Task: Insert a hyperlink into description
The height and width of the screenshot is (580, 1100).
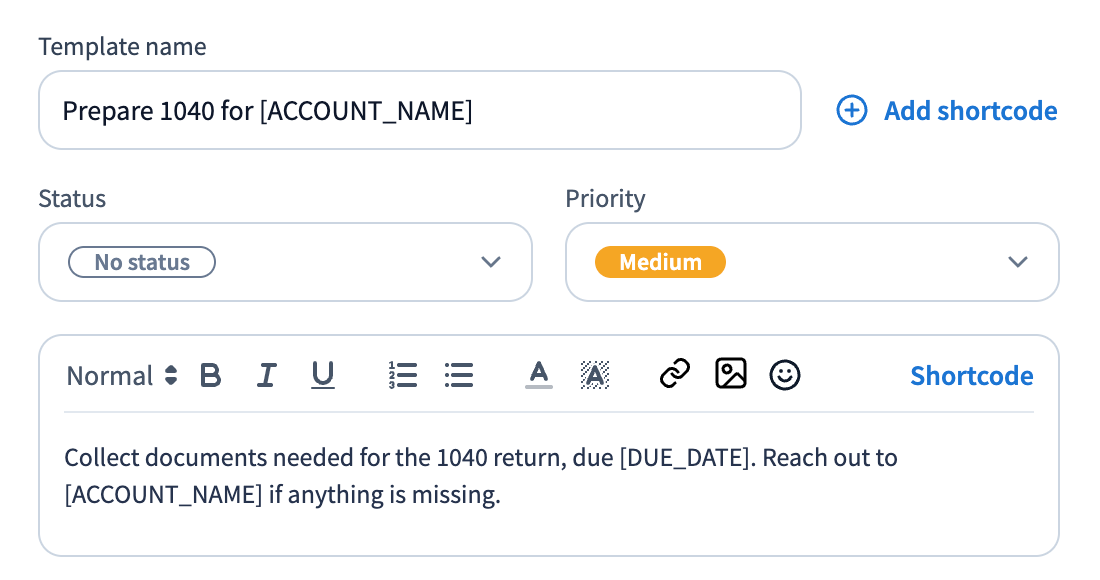Action: 675,374
